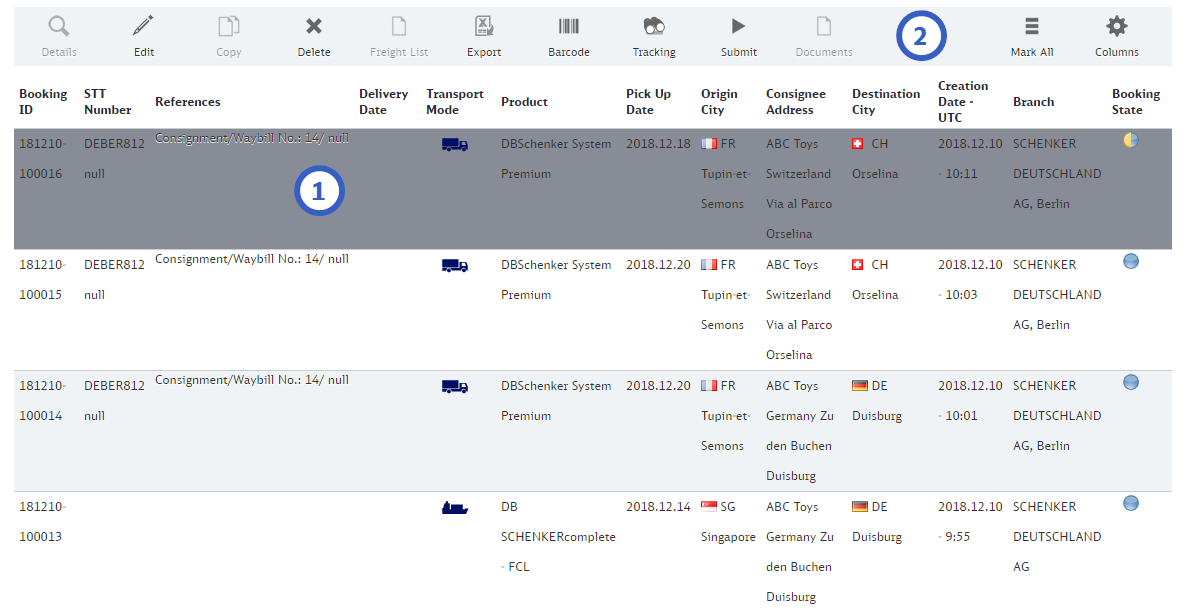Click French flag in booking 100015 origin
Viewport: 1189px width, 612px height.
709,265
